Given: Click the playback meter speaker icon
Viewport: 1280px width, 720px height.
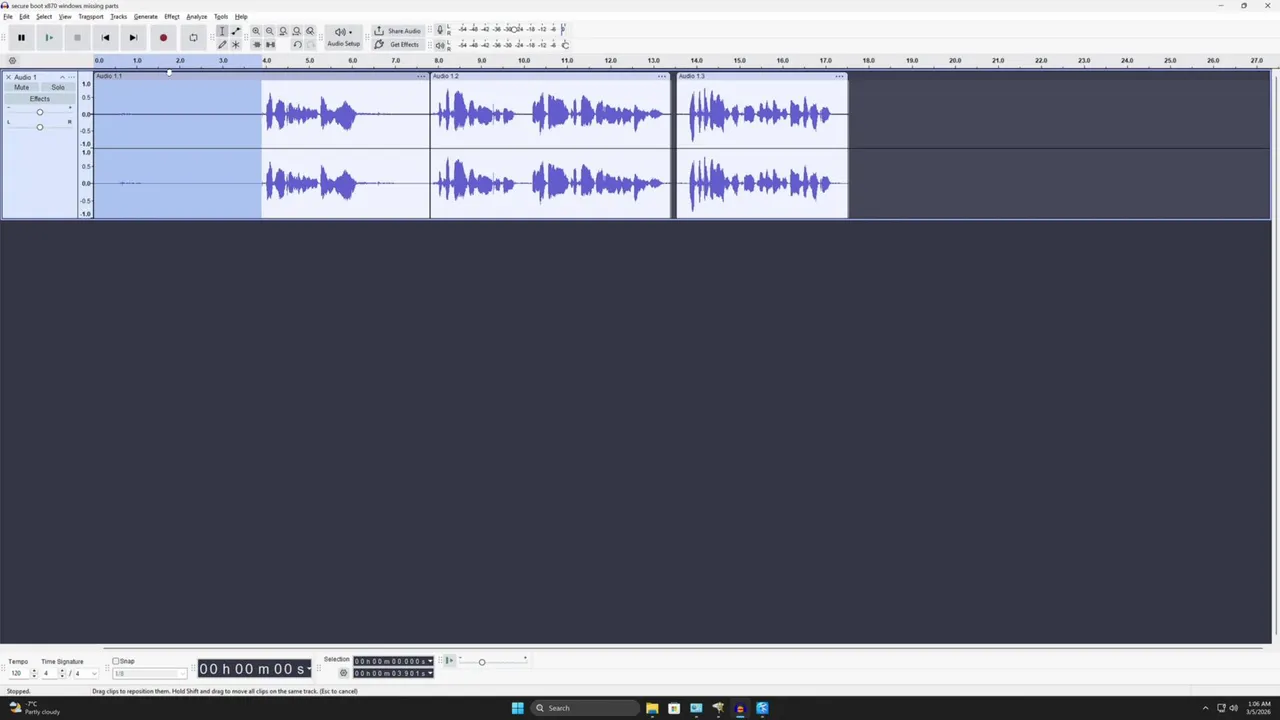Looking at the screenshot, I should (x=440, y=44).
